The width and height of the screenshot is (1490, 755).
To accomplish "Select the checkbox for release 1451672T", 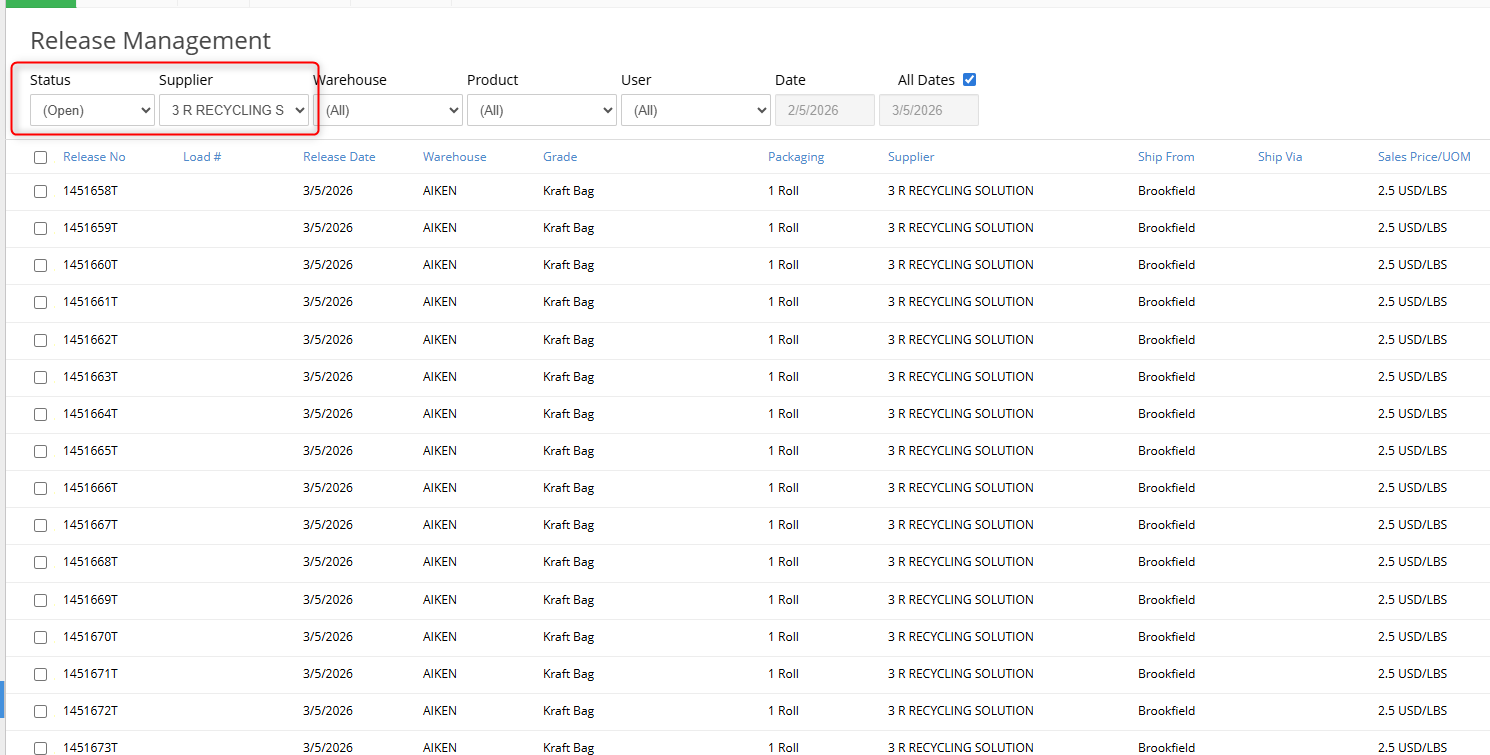I will tap(40, 711).
